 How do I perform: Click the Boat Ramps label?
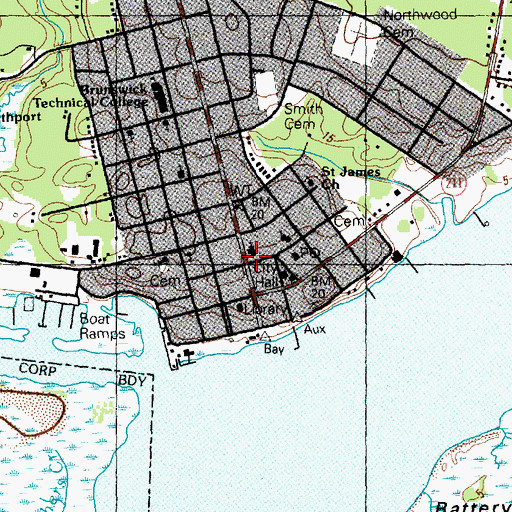tap(102, 326)
